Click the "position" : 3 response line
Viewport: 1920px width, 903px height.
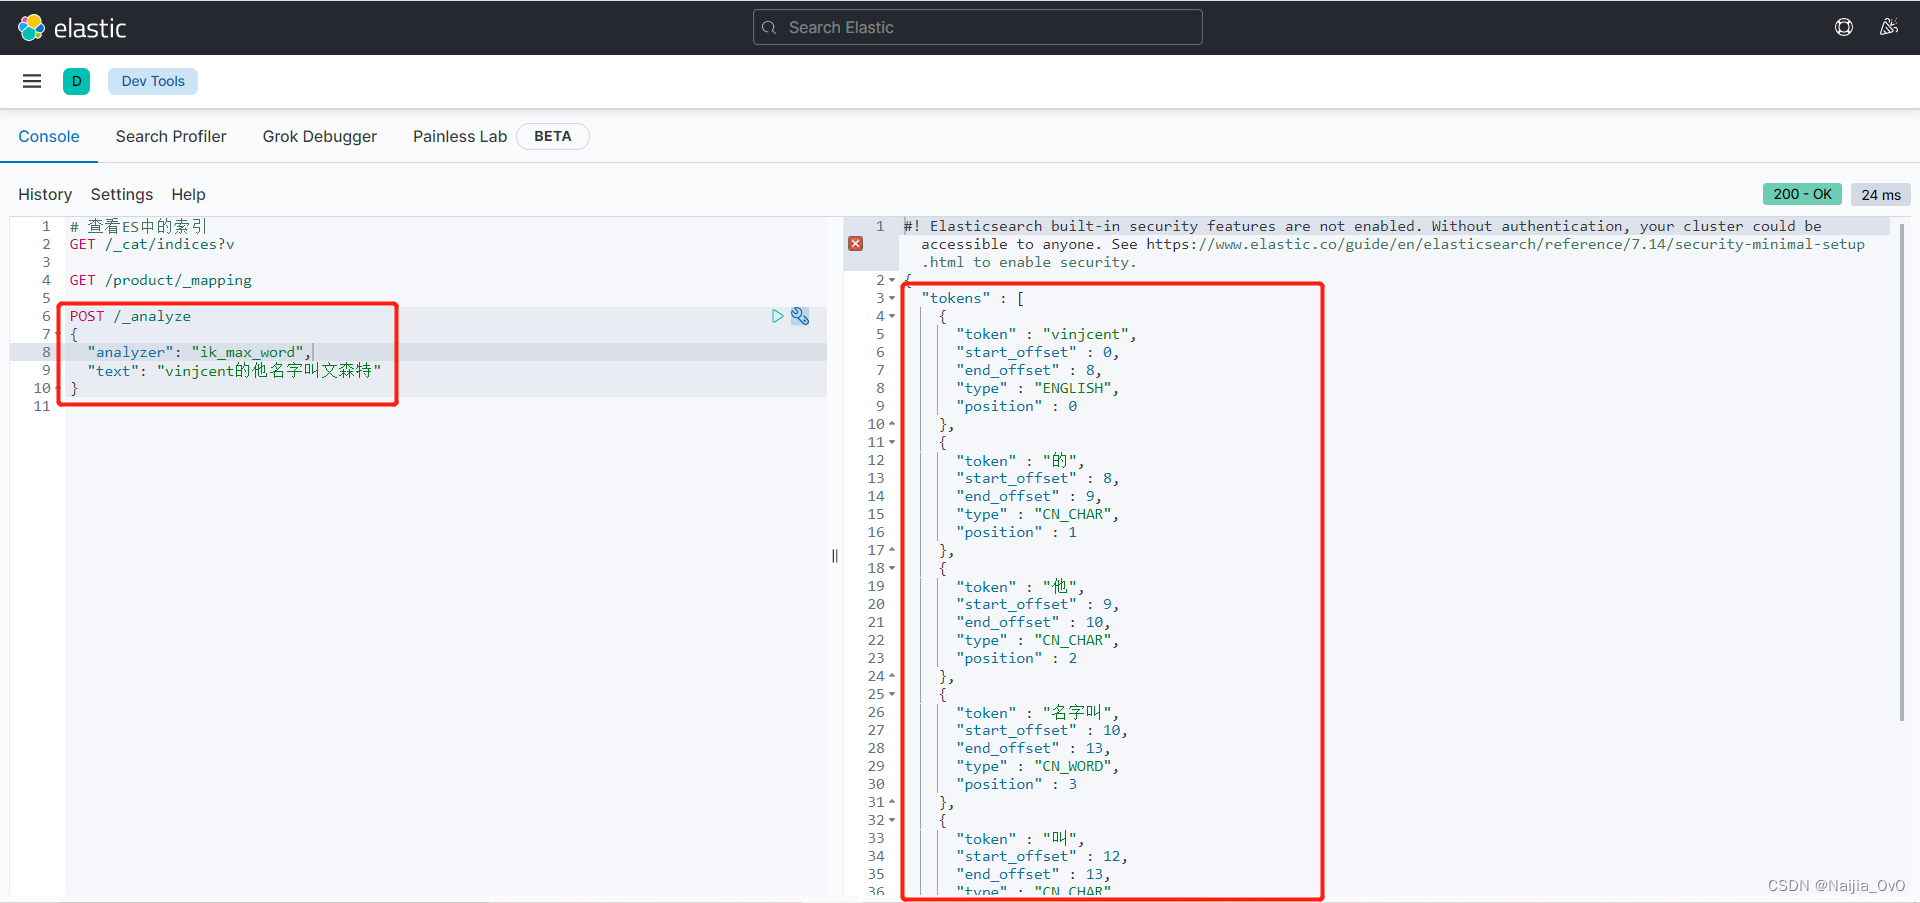1016,784
